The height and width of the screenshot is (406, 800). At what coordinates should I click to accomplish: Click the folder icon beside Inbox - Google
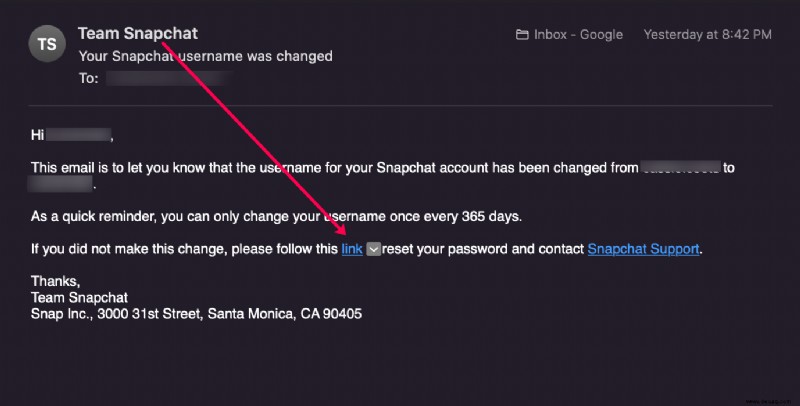coord(522,35)
